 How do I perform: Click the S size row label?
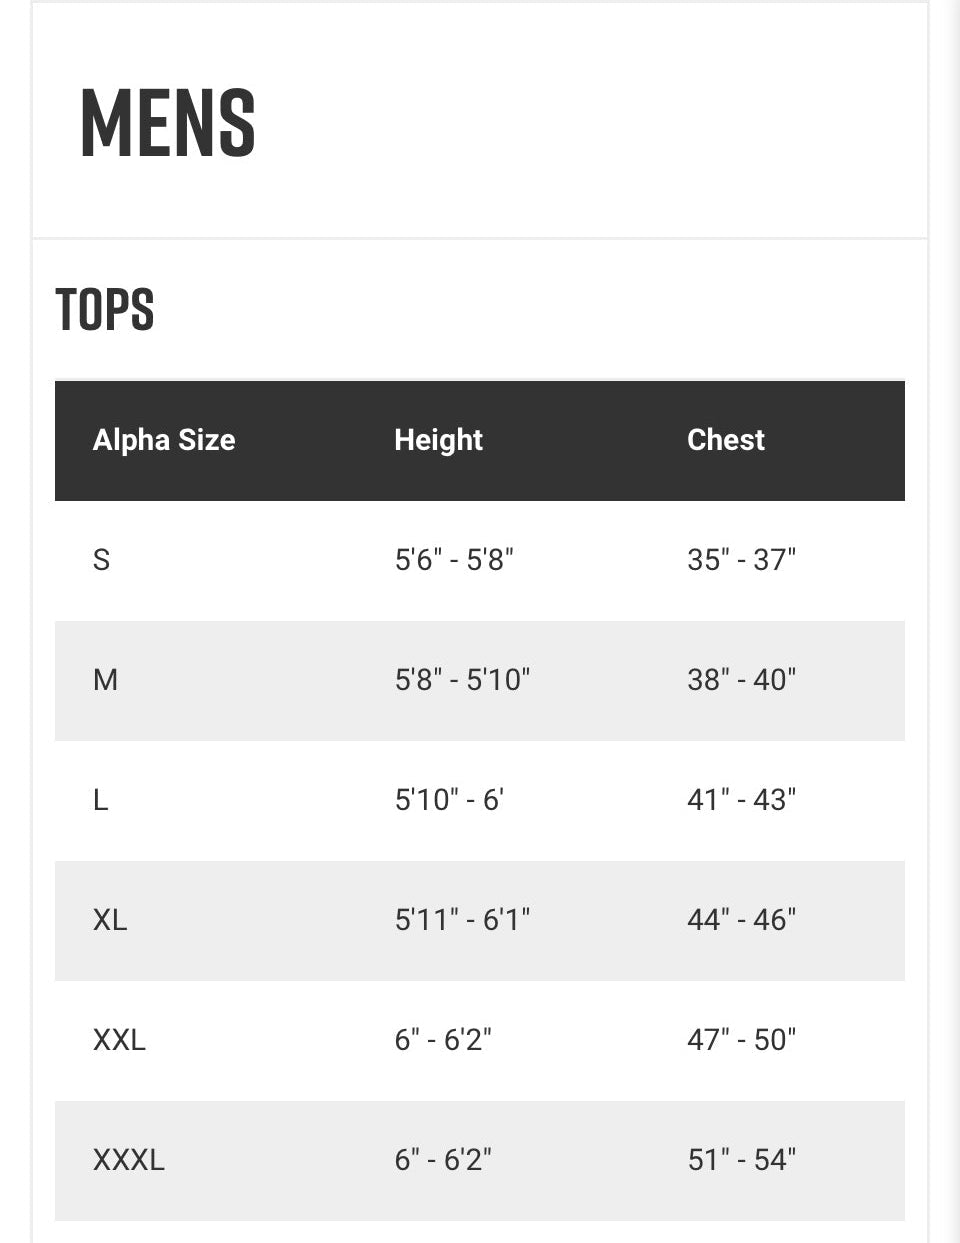click(x=101, y=560)
